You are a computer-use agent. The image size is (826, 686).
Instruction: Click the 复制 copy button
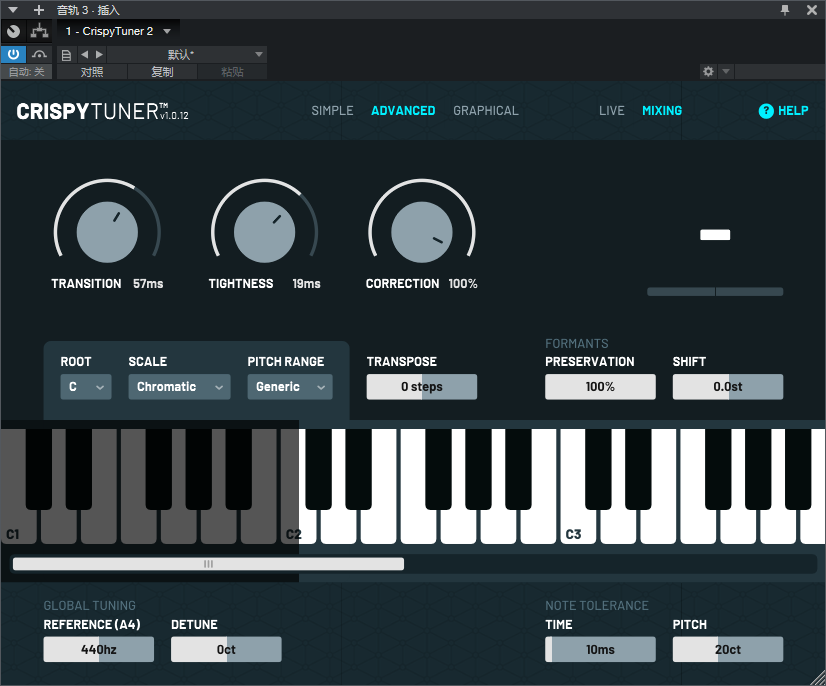click(162, 72)
